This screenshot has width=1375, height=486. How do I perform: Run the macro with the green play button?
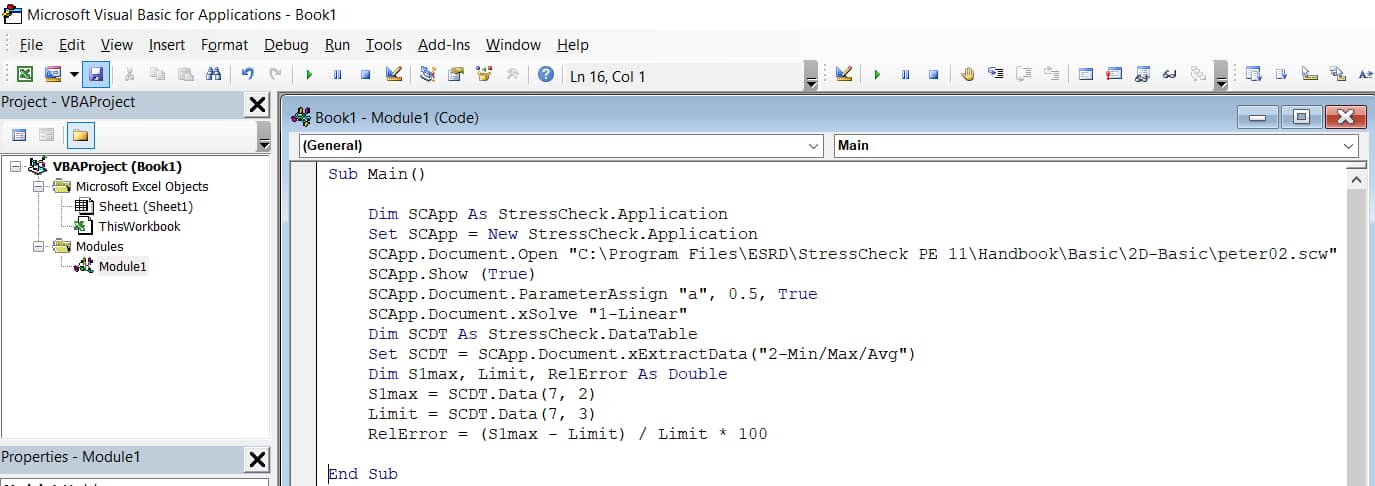[309, 75]
